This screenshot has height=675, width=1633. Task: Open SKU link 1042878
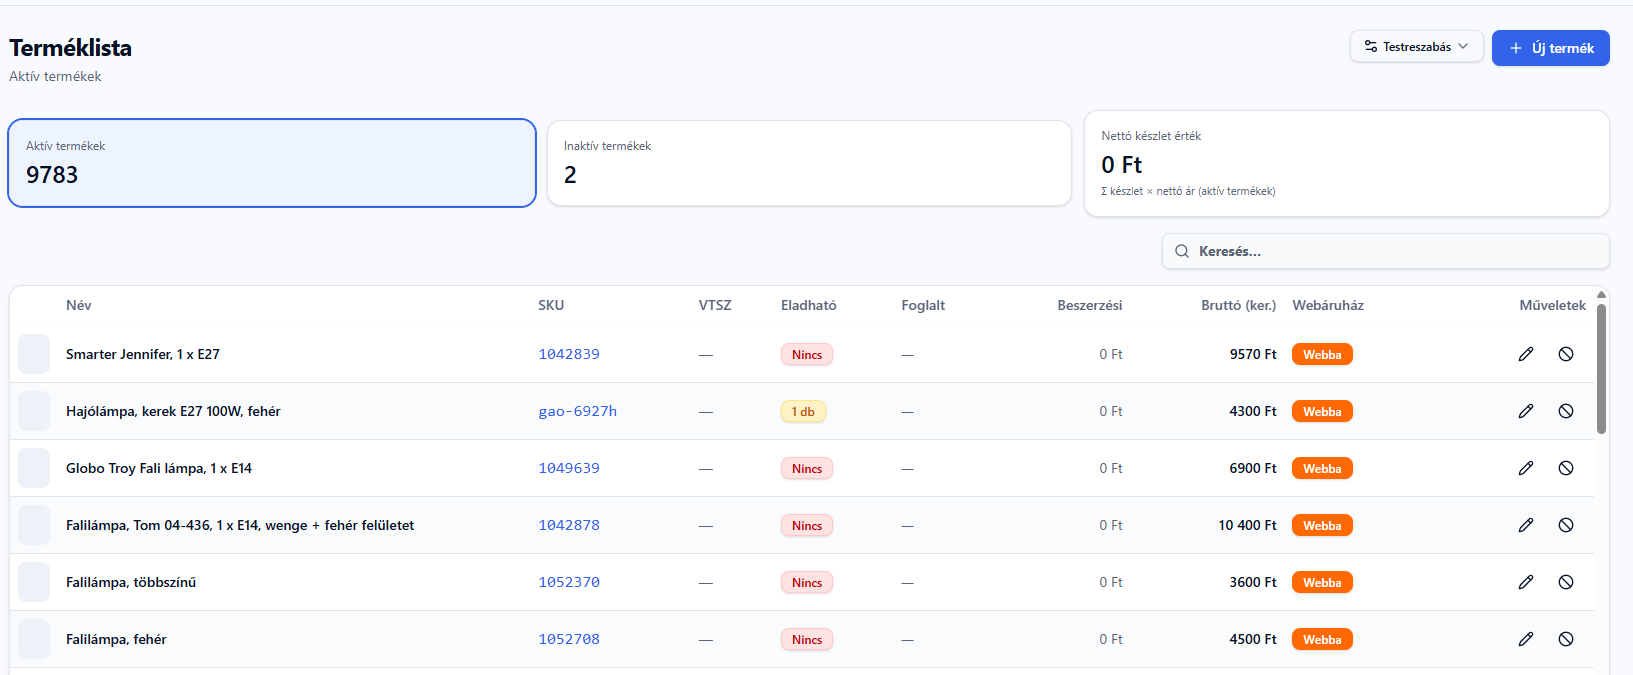[569, 525]
